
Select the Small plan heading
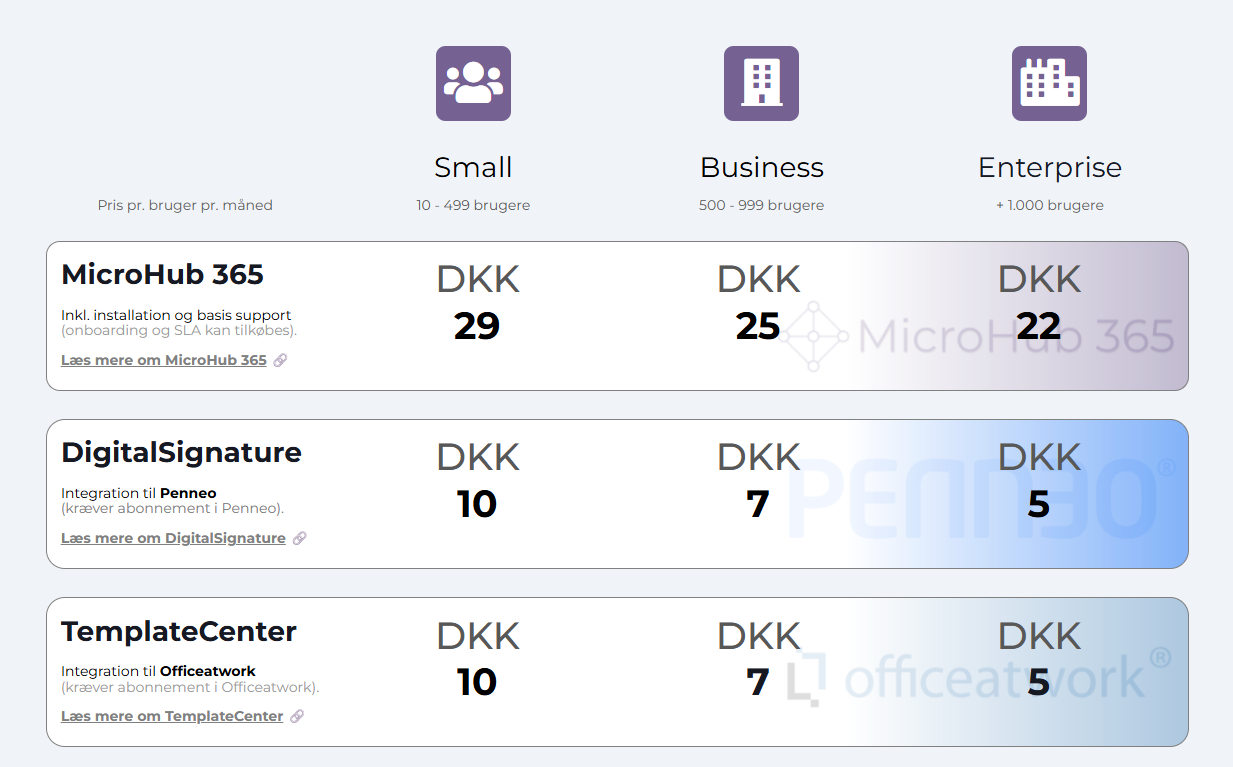pos(473,167)
